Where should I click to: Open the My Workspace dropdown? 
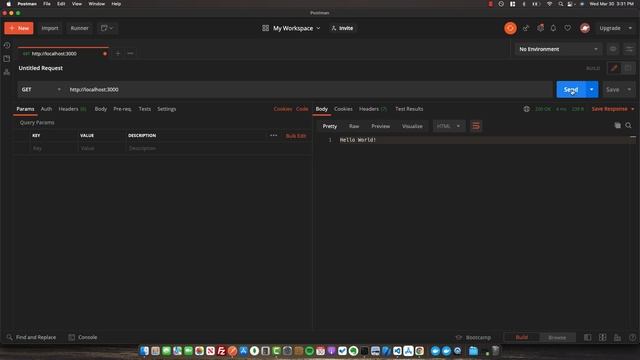(296, 28)
